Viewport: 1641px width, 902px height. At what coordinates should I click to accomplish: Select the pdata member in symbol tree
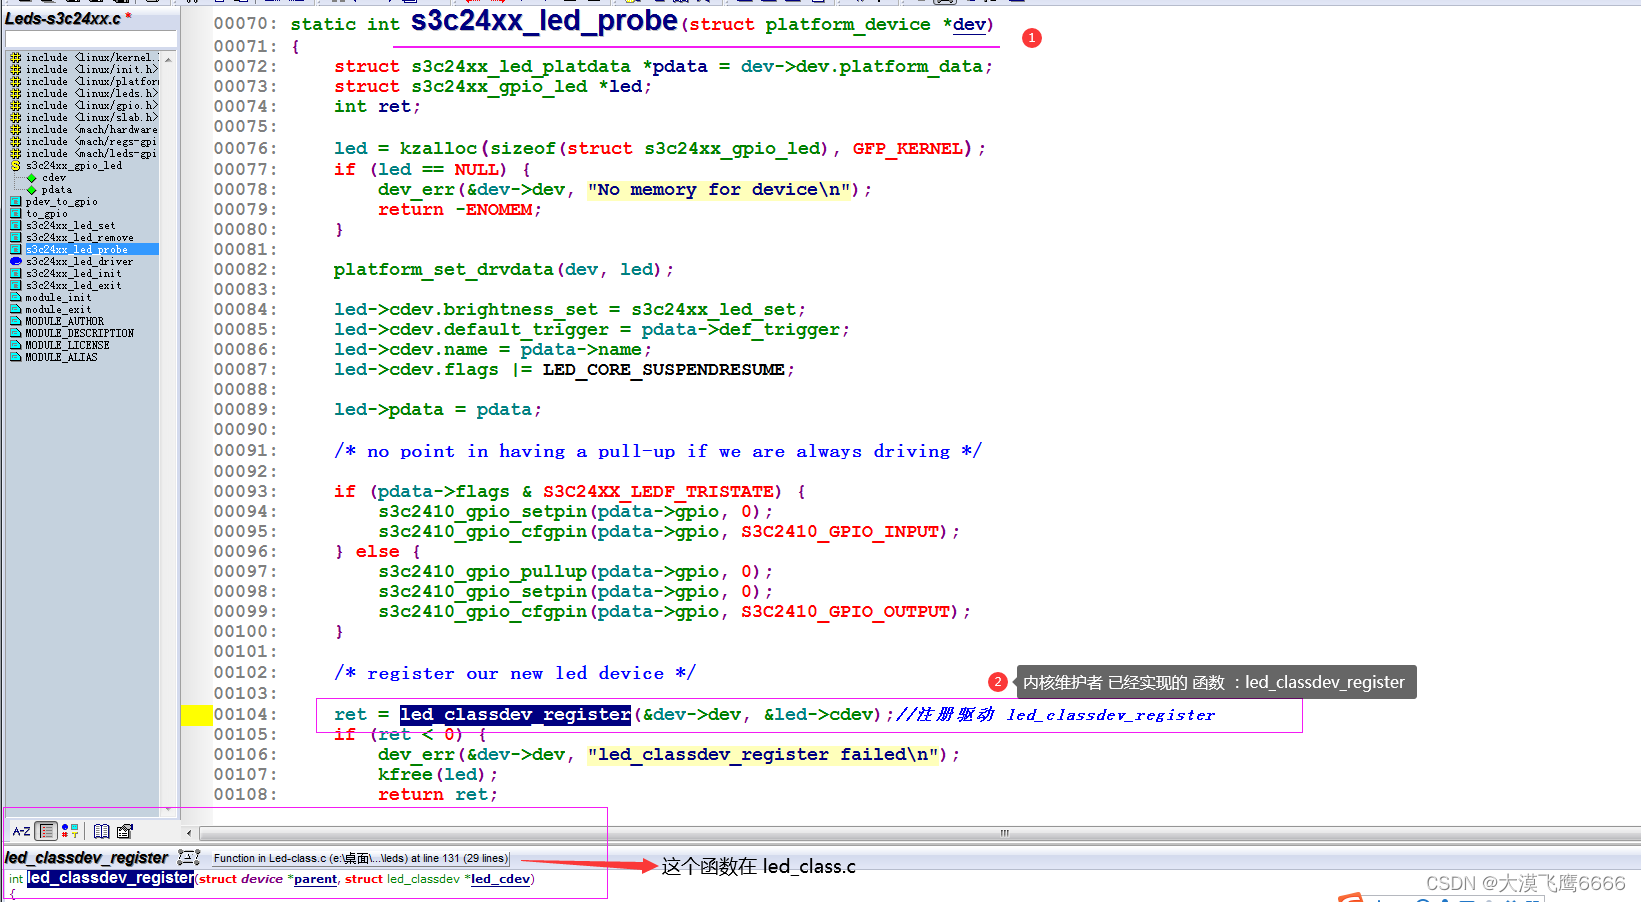pyautogui.click(x=50, y=190)
